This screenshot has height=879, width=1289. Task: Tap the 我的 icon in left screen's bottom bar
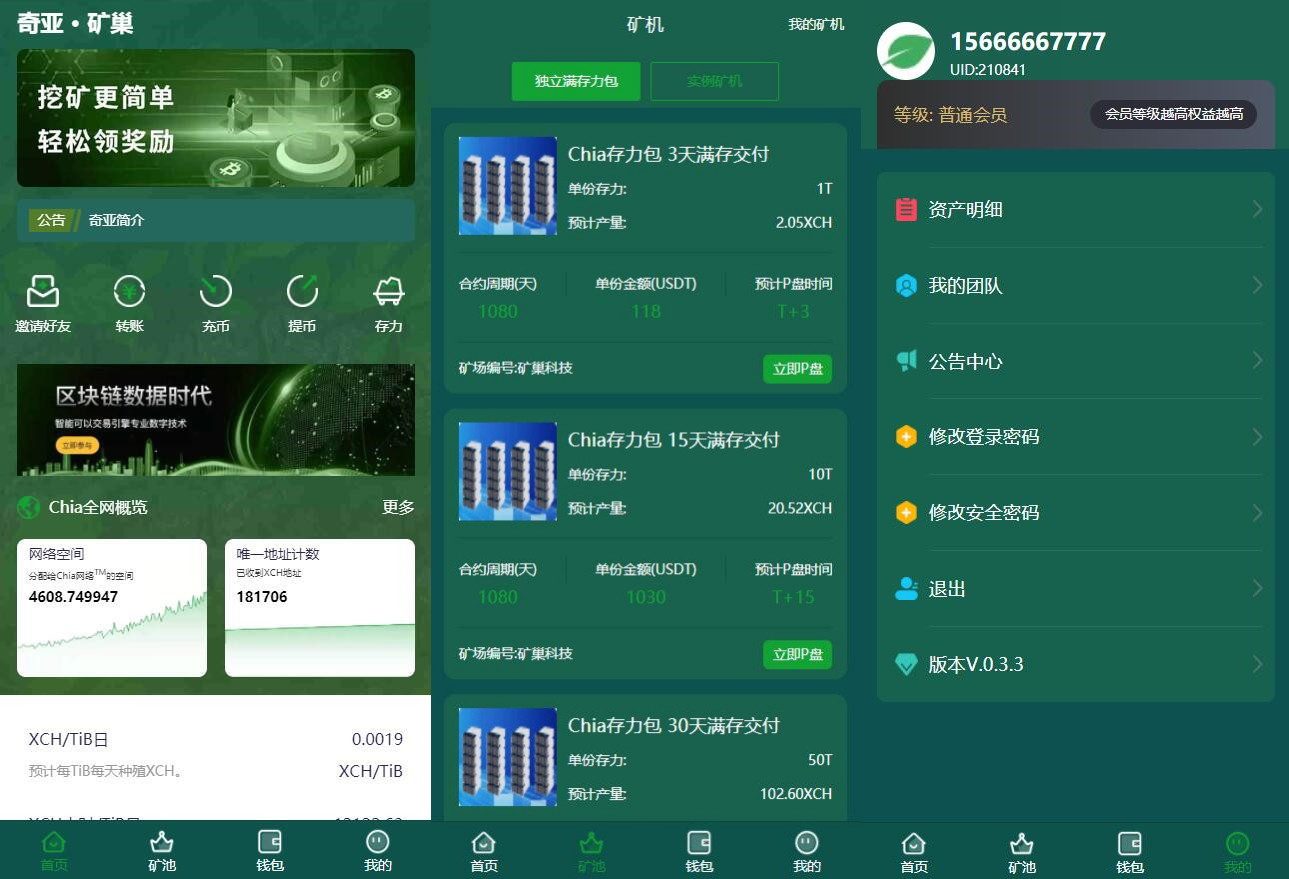coord(378,842)
